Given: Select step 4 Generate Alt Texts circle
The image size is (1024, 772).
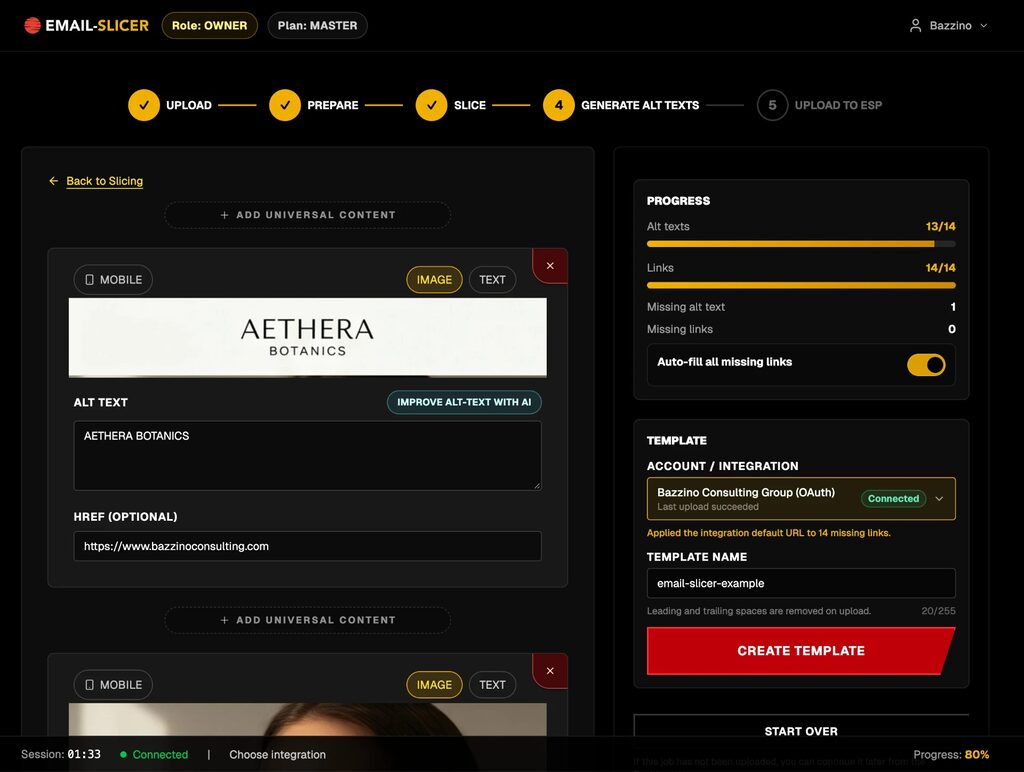Looking at the screenshot, I should pyautogui.click(x=559, y=105).
